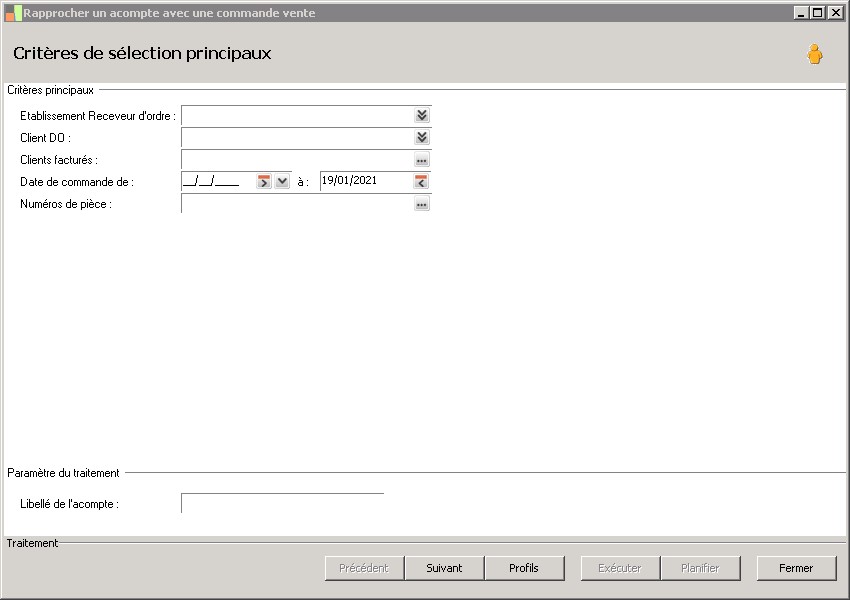This screenshot has width=850, height=600.
Task: Click the end date calendar arrow icon
Action: (x=421, y=182)
